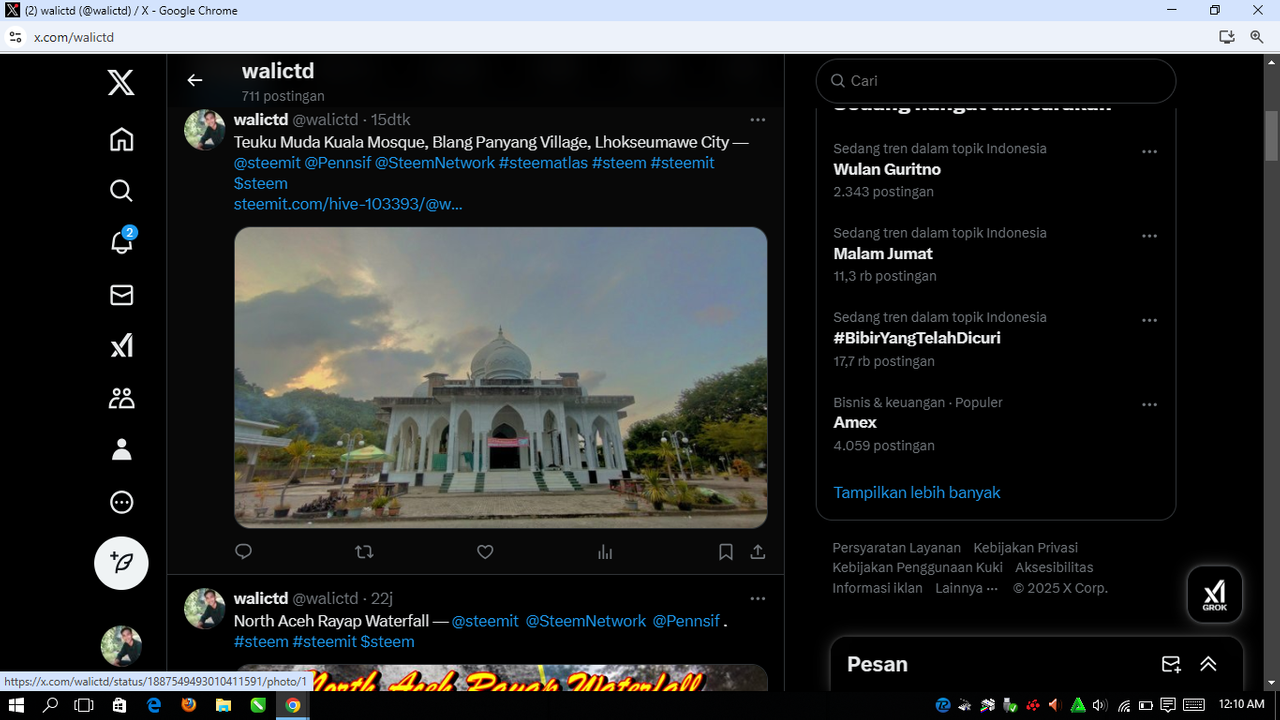1280x720 pixels.
Task: Open Explore via the sidebar magnifier icon
Action: [121, 191]
